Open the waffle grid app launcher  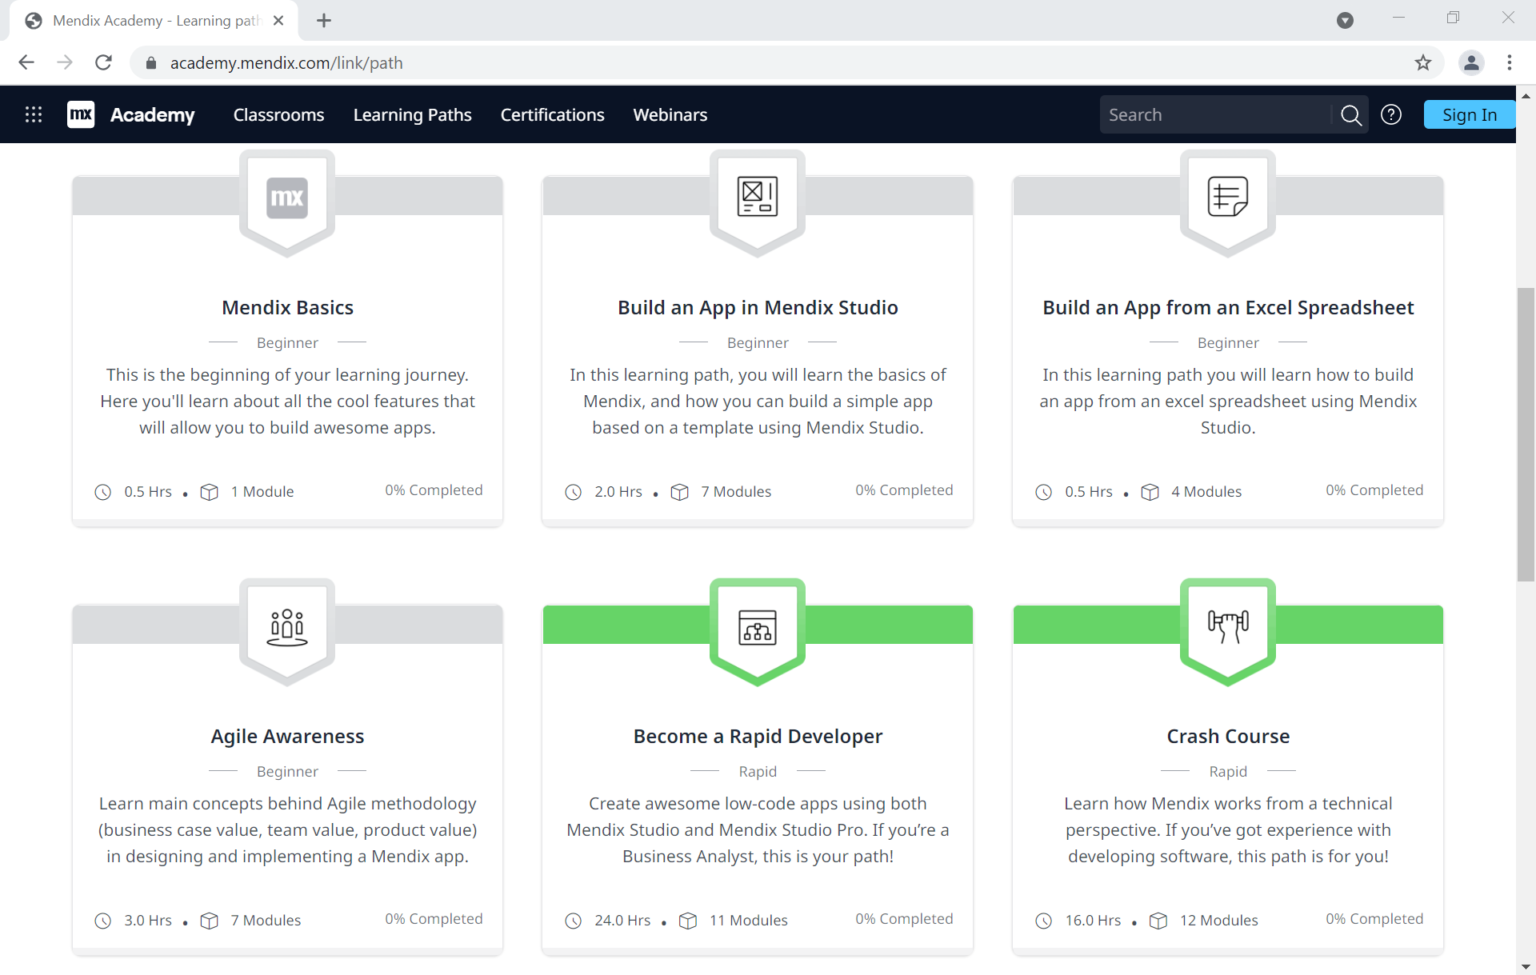tap(33, 114)
